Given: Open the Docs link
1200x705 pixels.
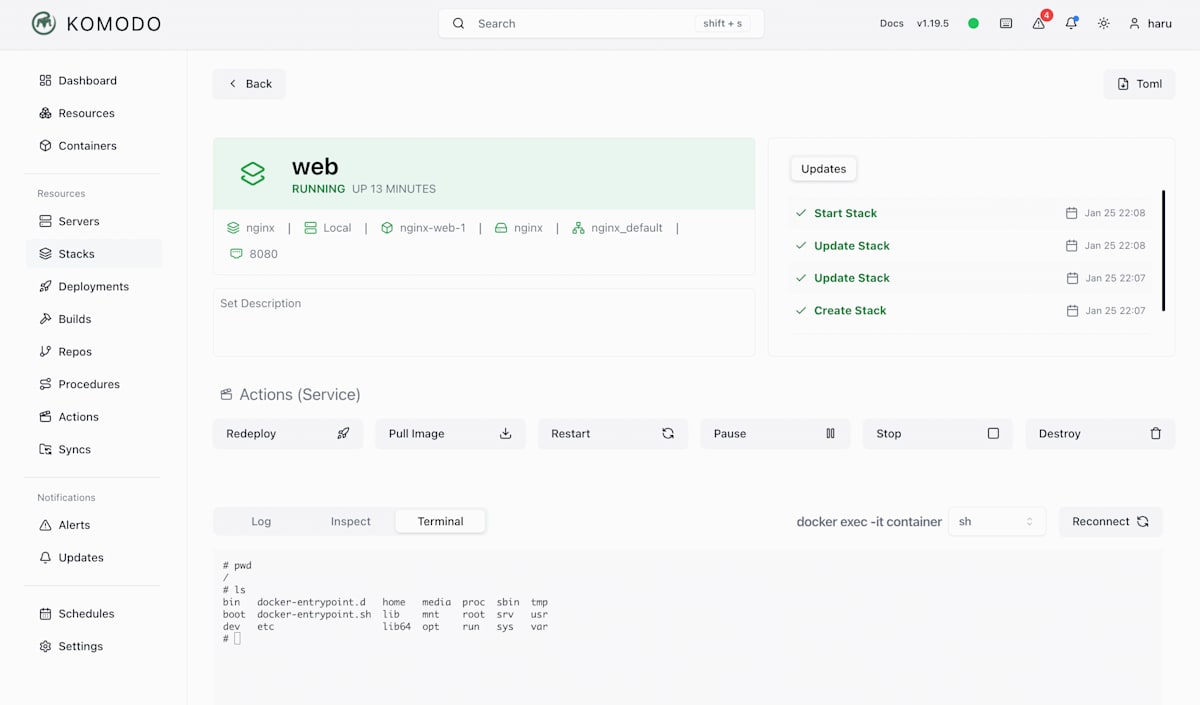Looking at the screenshot, I should pos(892,23).
